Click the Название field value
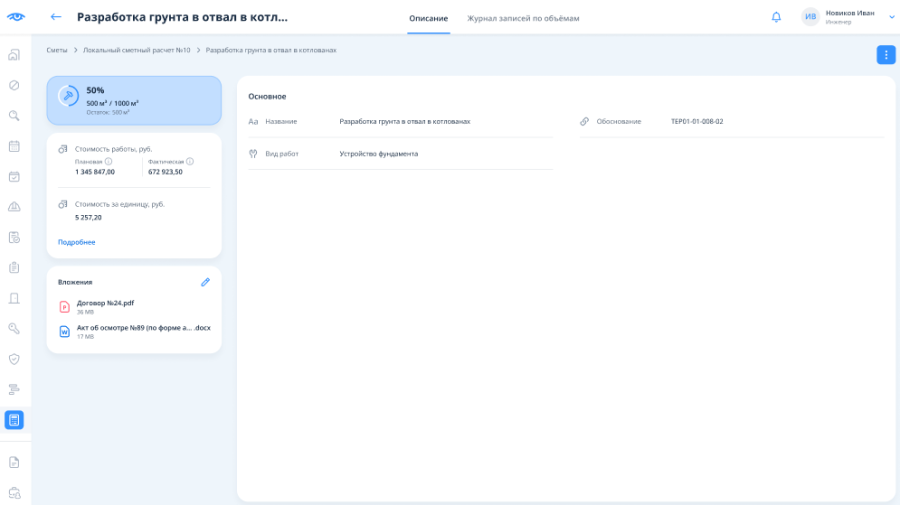The image size is (900, 505). (x=405, y=122)
